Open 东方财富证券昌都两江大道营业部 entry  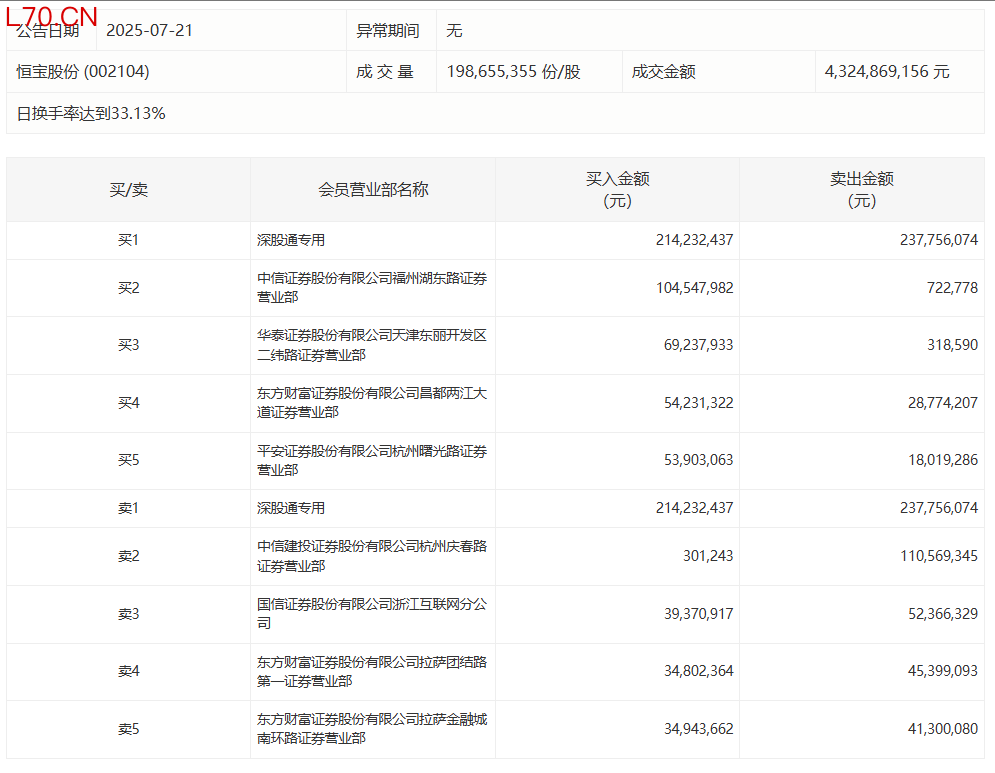[x=372, y=403]
